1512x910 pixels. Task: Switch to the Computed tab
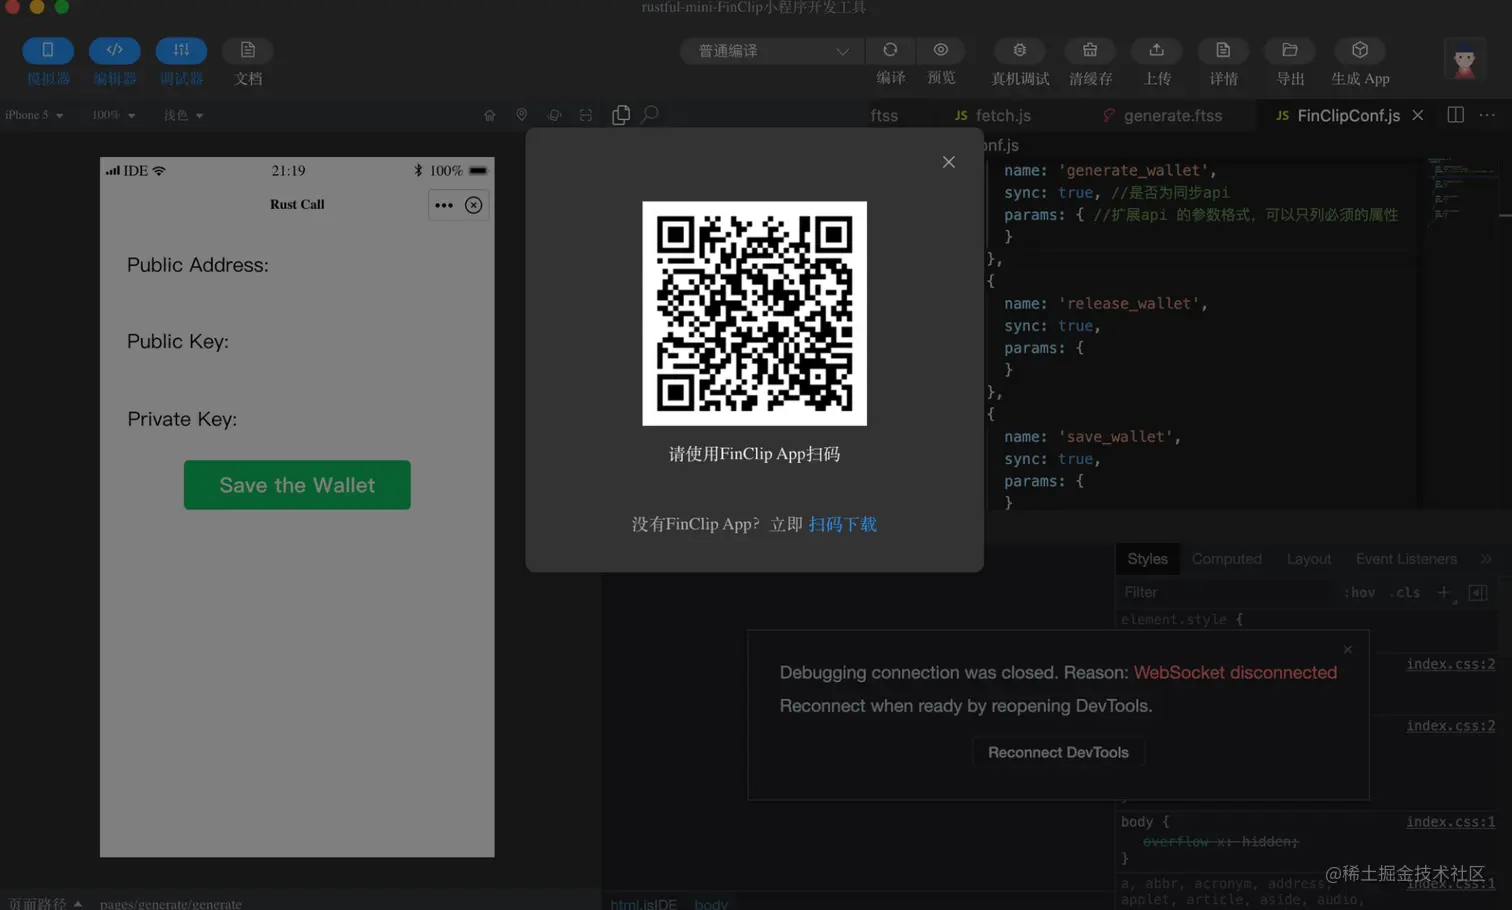click(1227, 559)
